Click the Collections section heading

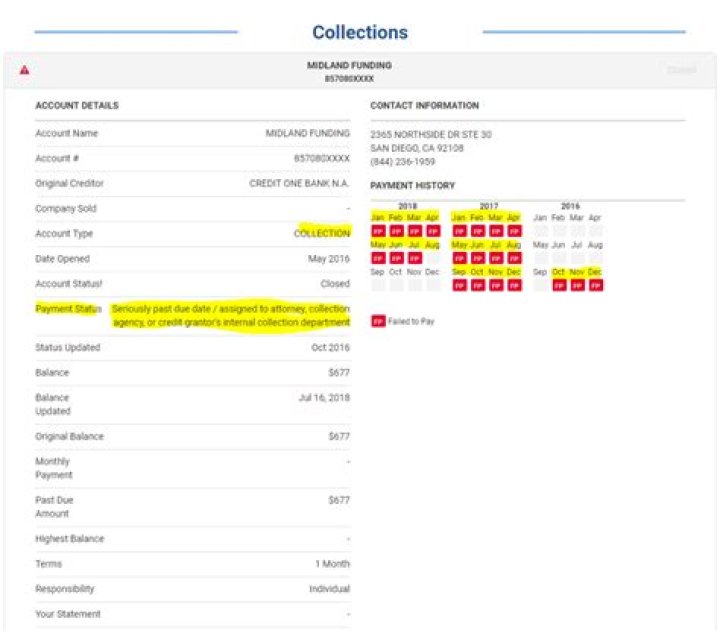pos(360,32)
